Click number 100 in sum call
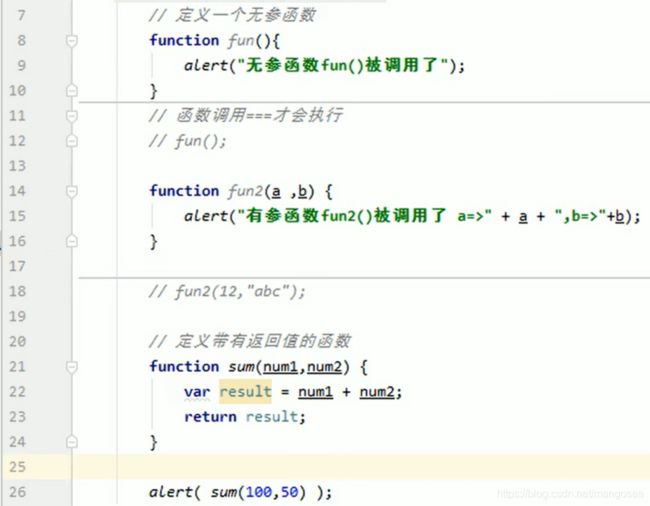Image resolution: width=650 pixels, height=506 pixels. pos(259,492)
